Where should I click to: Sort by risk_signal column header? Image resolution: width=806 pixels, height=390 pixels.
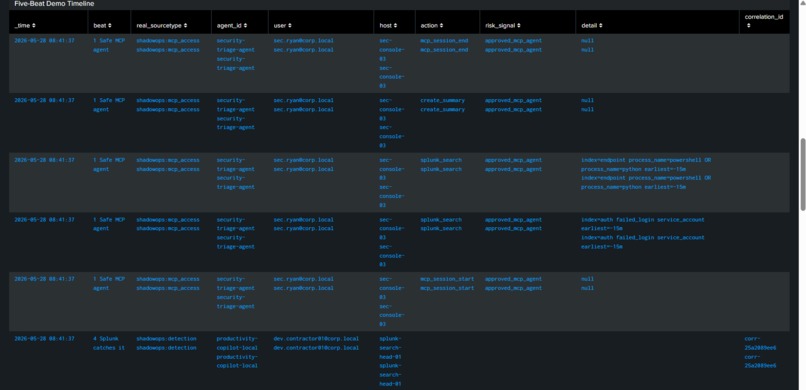tap(503, 25)
